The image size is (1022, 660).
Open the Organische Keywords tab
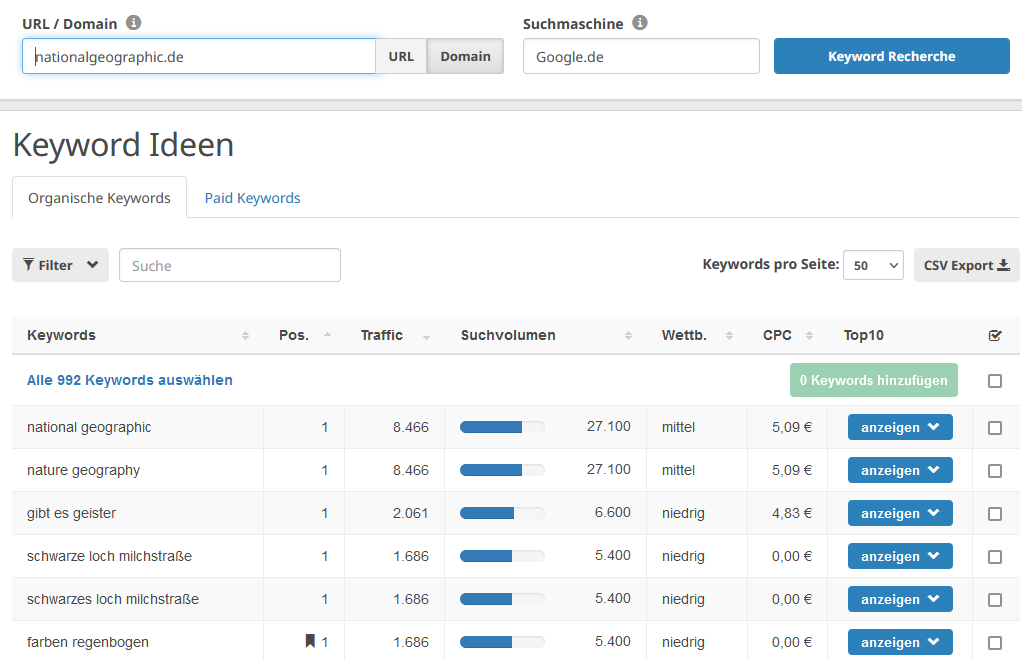99,197
